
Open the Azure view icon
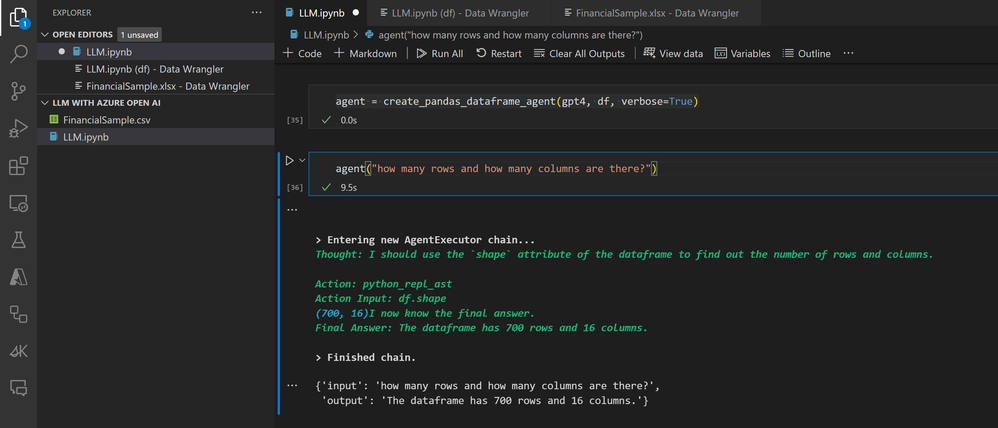[18, 277]
